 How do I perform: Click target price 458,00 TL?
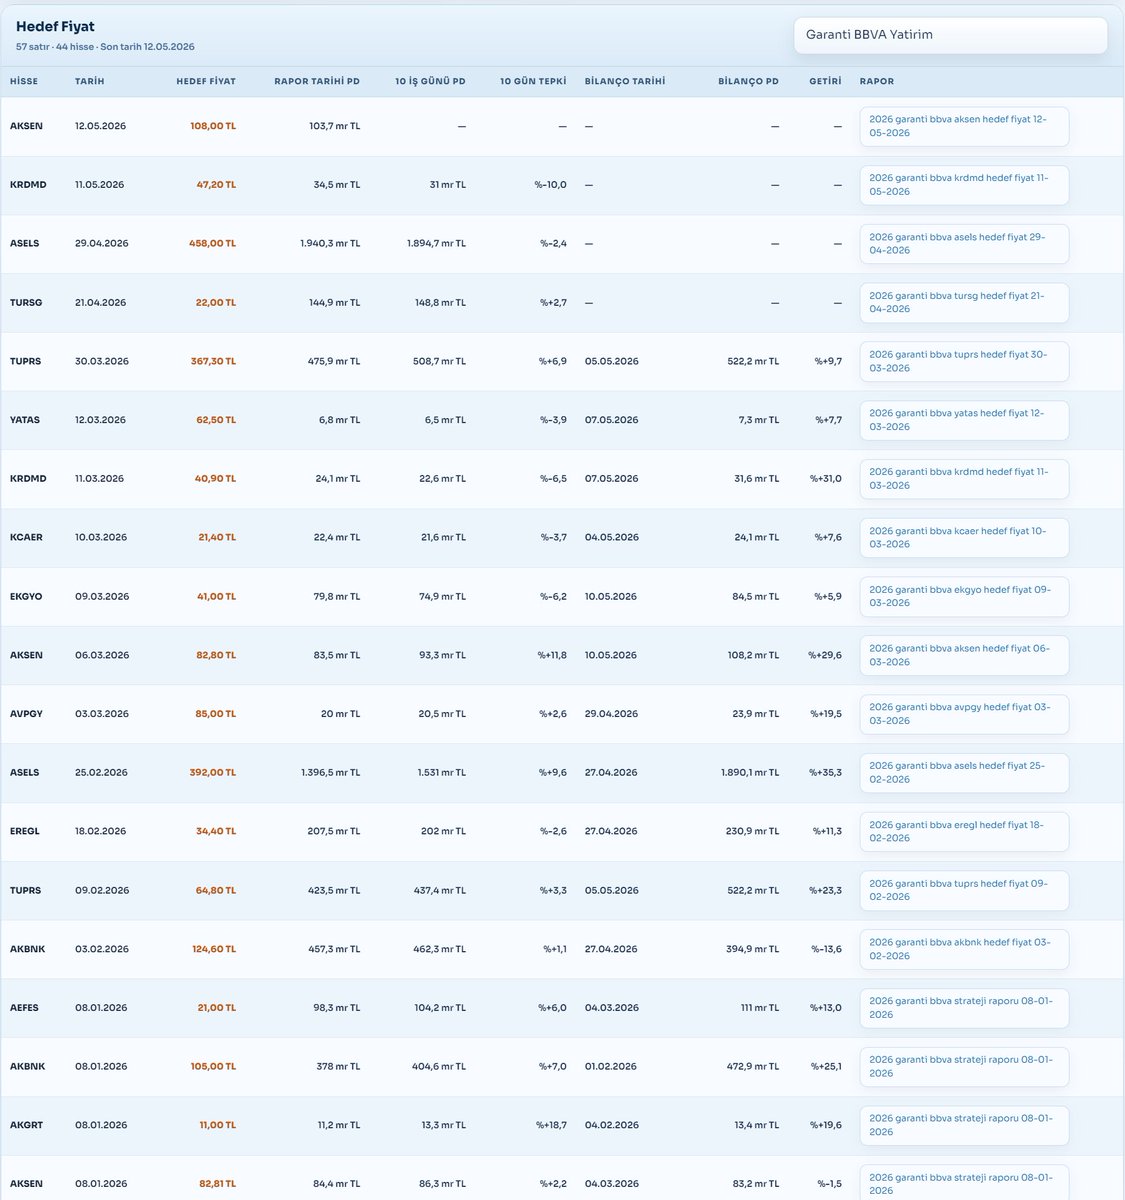pos(212,244)
